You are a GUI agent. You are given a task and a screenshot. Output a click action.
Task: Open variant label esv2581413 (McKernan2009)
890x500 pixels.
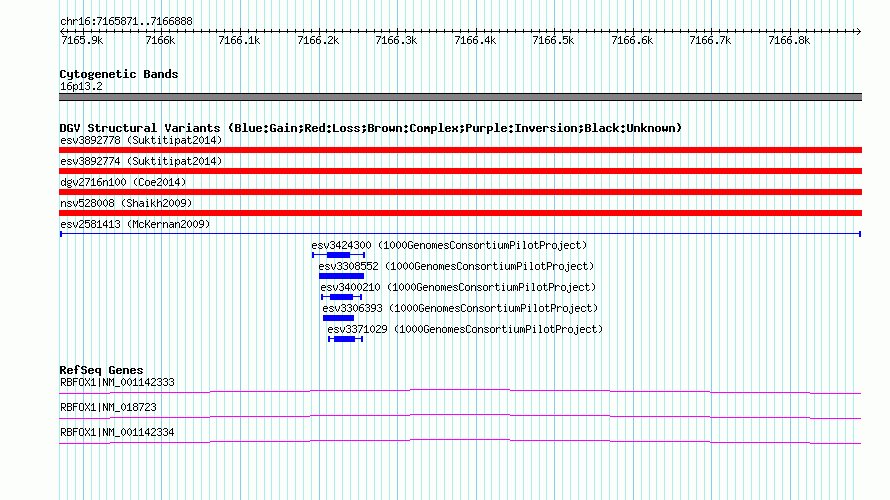[x=135, y=224]
